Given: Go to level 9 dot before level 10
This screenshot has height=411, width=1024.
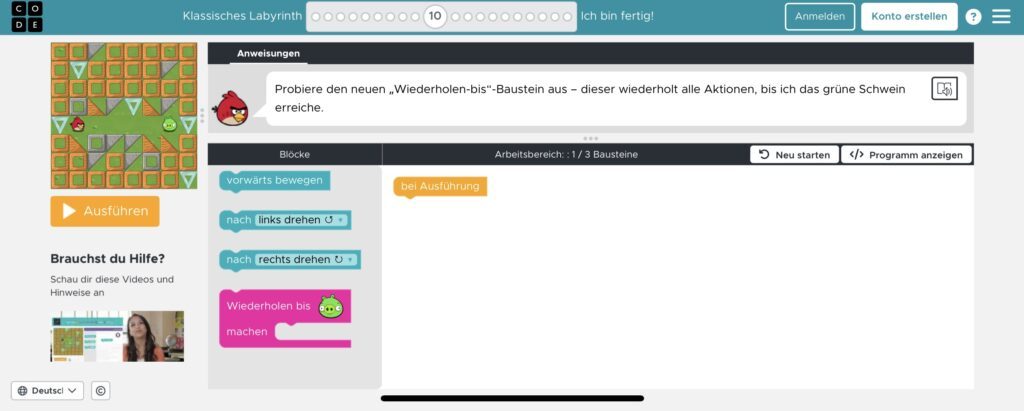Looking at the screenshot, I should (x=417, y=17).
